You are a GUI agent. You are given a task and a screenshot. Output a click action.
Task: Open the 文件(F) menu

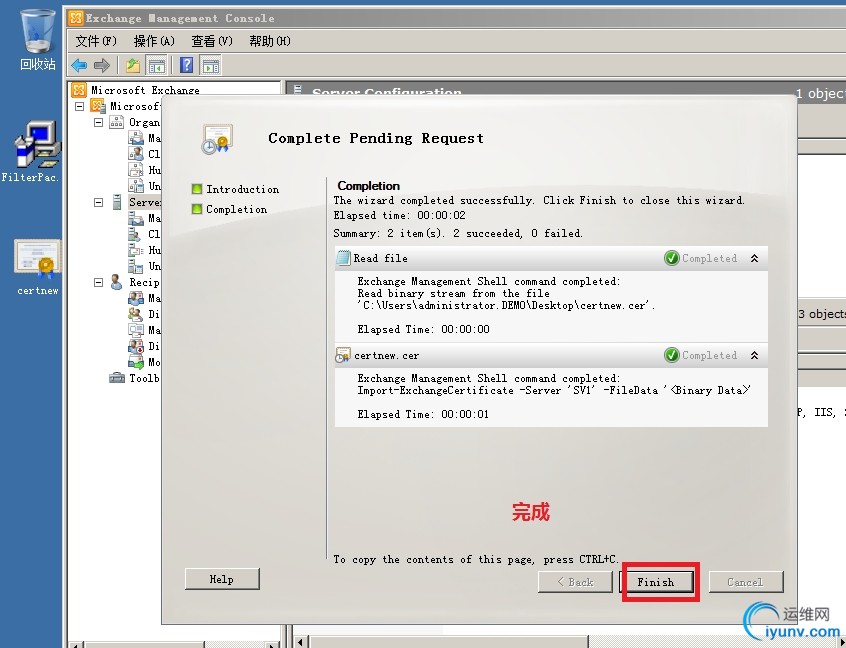pyautogui.click(x=96, y=41)
